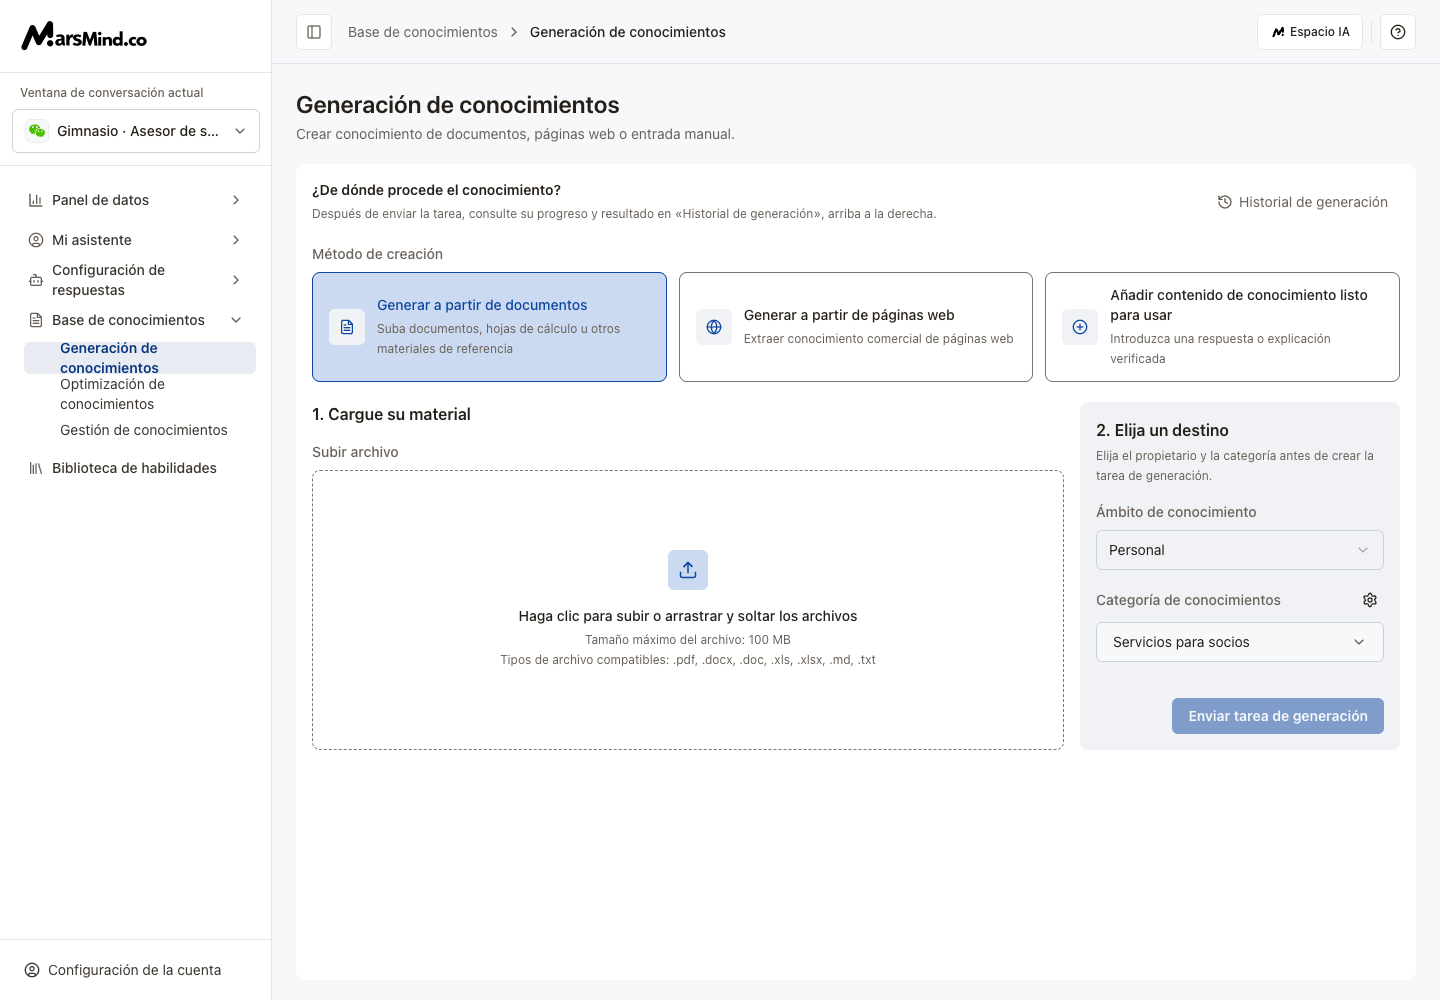Open Optimización de conocimientos sidebar item
This screenshot has height=1000, width=1440.
[140, 394]
